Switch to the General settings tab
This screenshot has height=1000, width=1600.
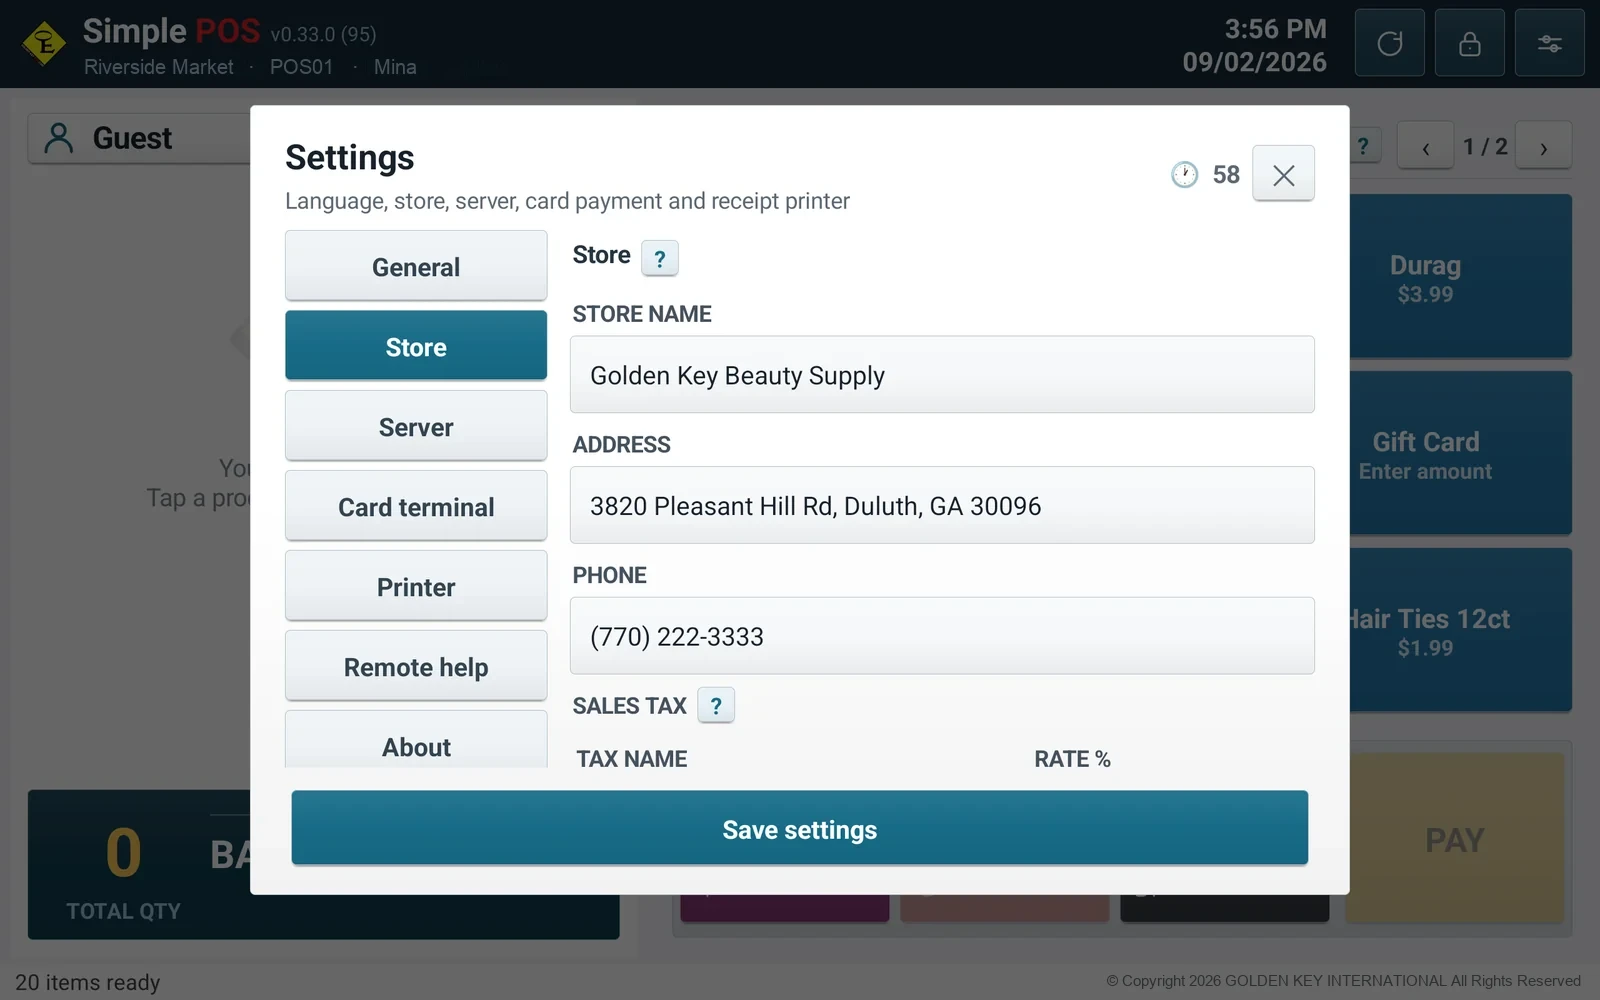click(416, 266)
